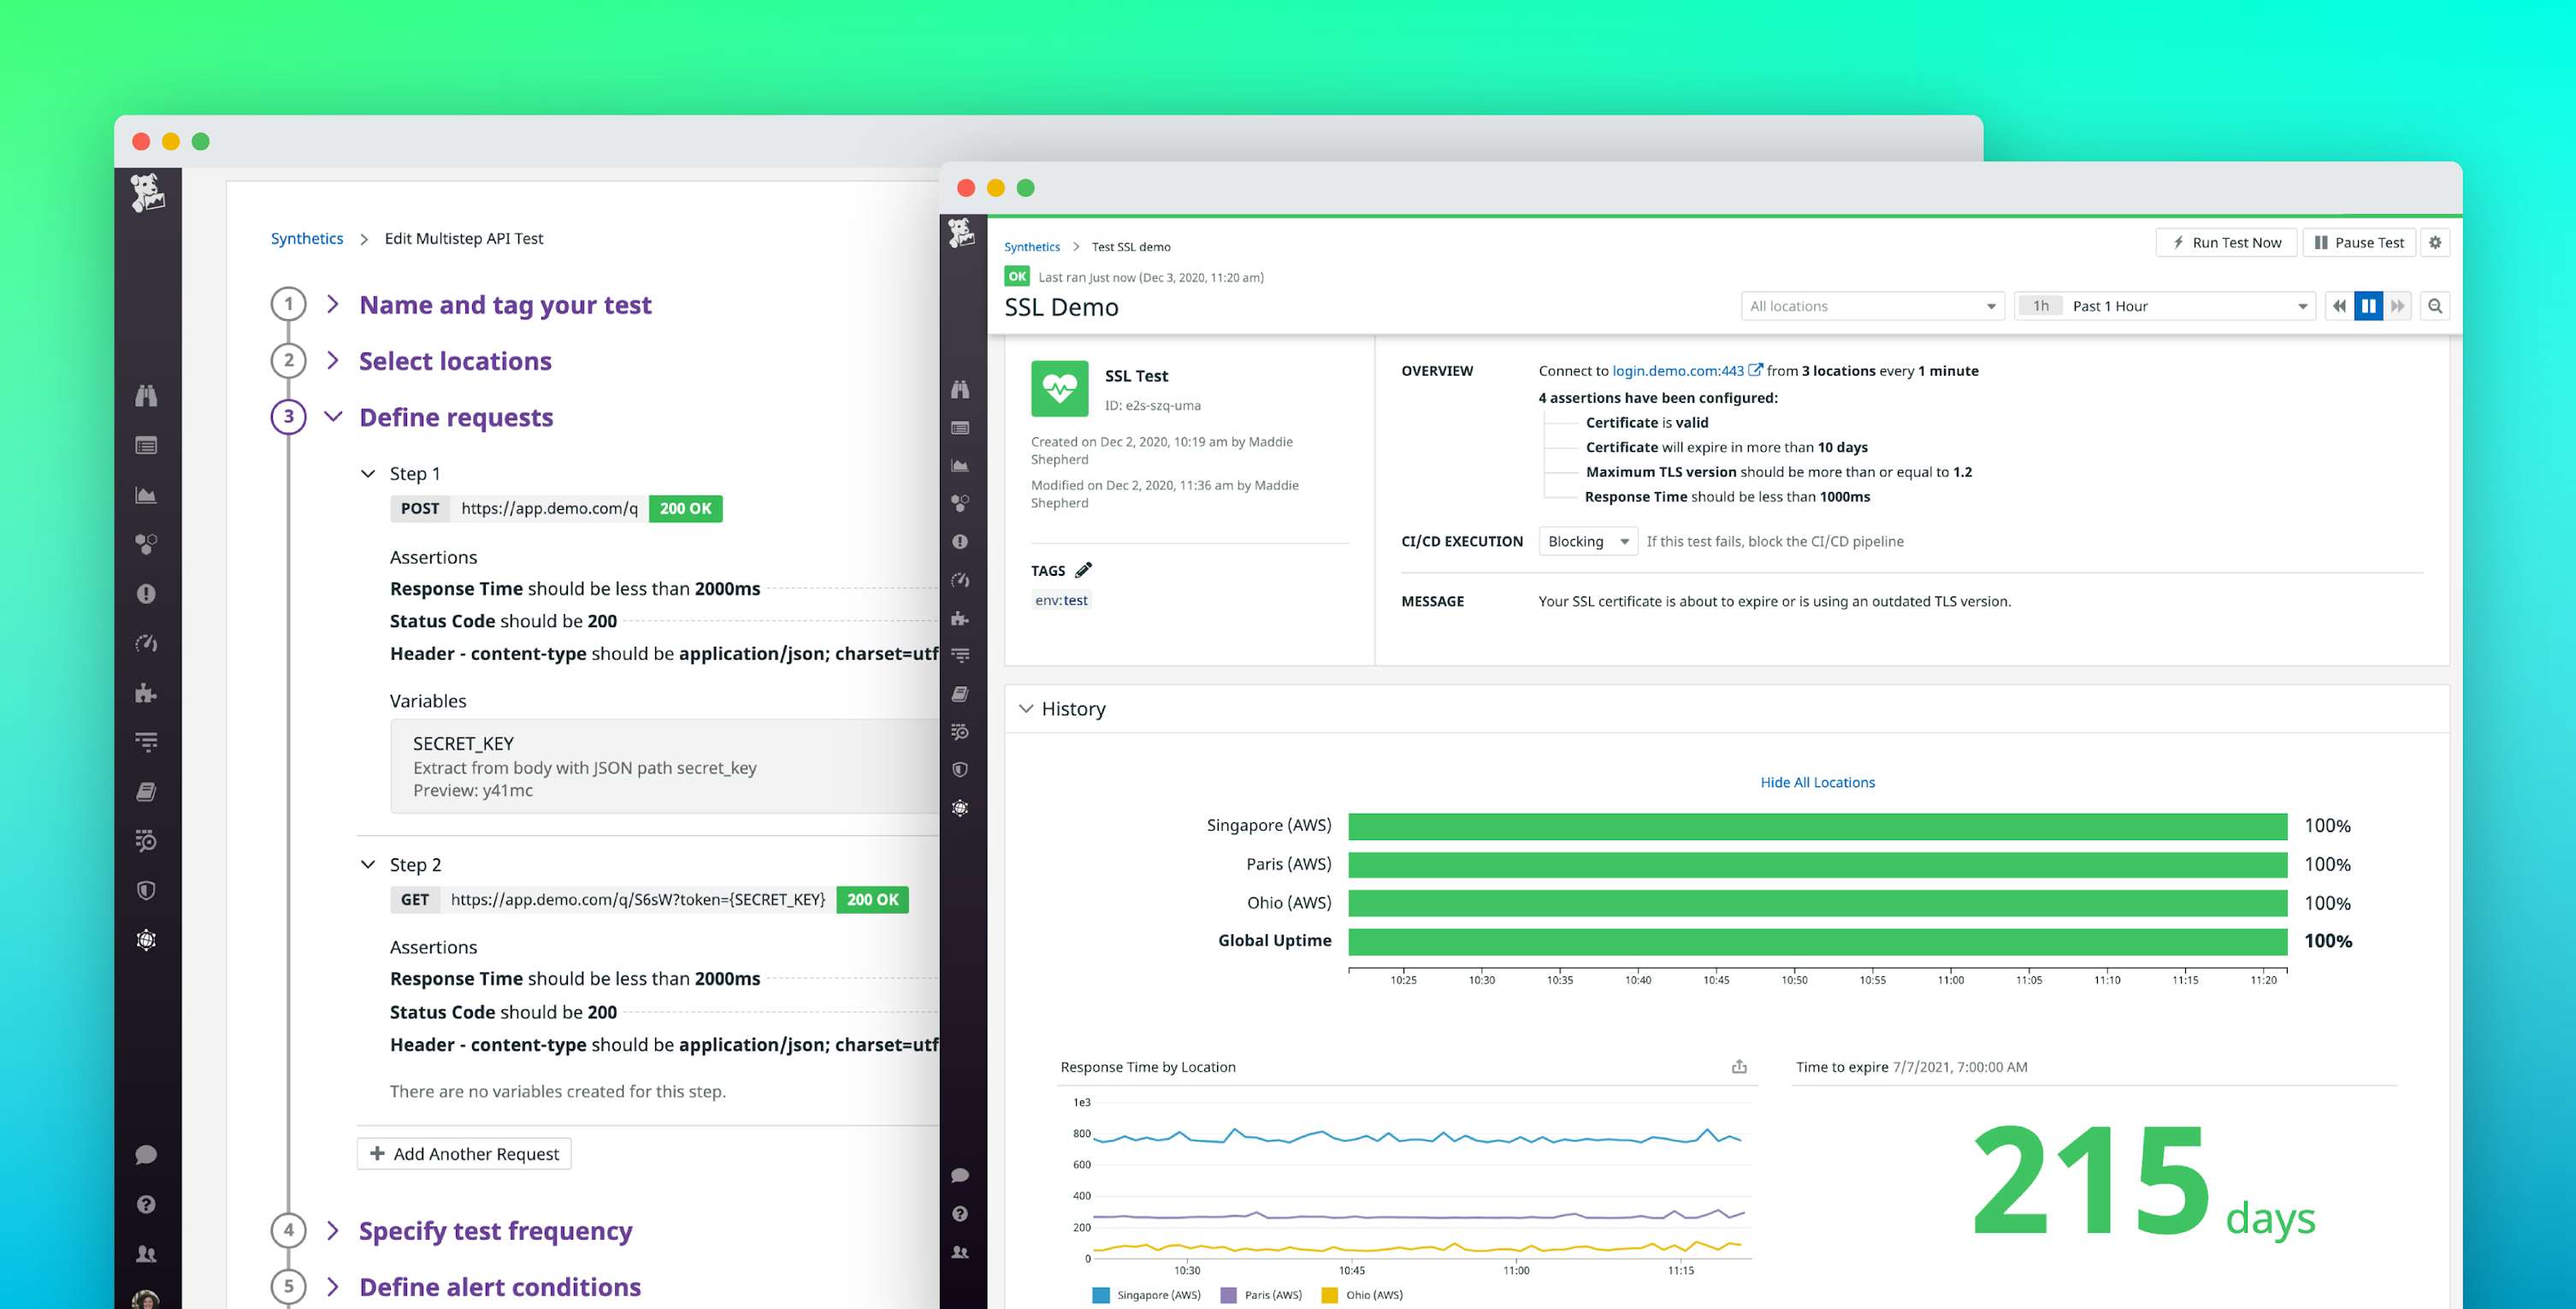The width and height of the screenshot is (2576, 1309).
Task: Expand the Specify test frequency section
Action: [495, 1231]
